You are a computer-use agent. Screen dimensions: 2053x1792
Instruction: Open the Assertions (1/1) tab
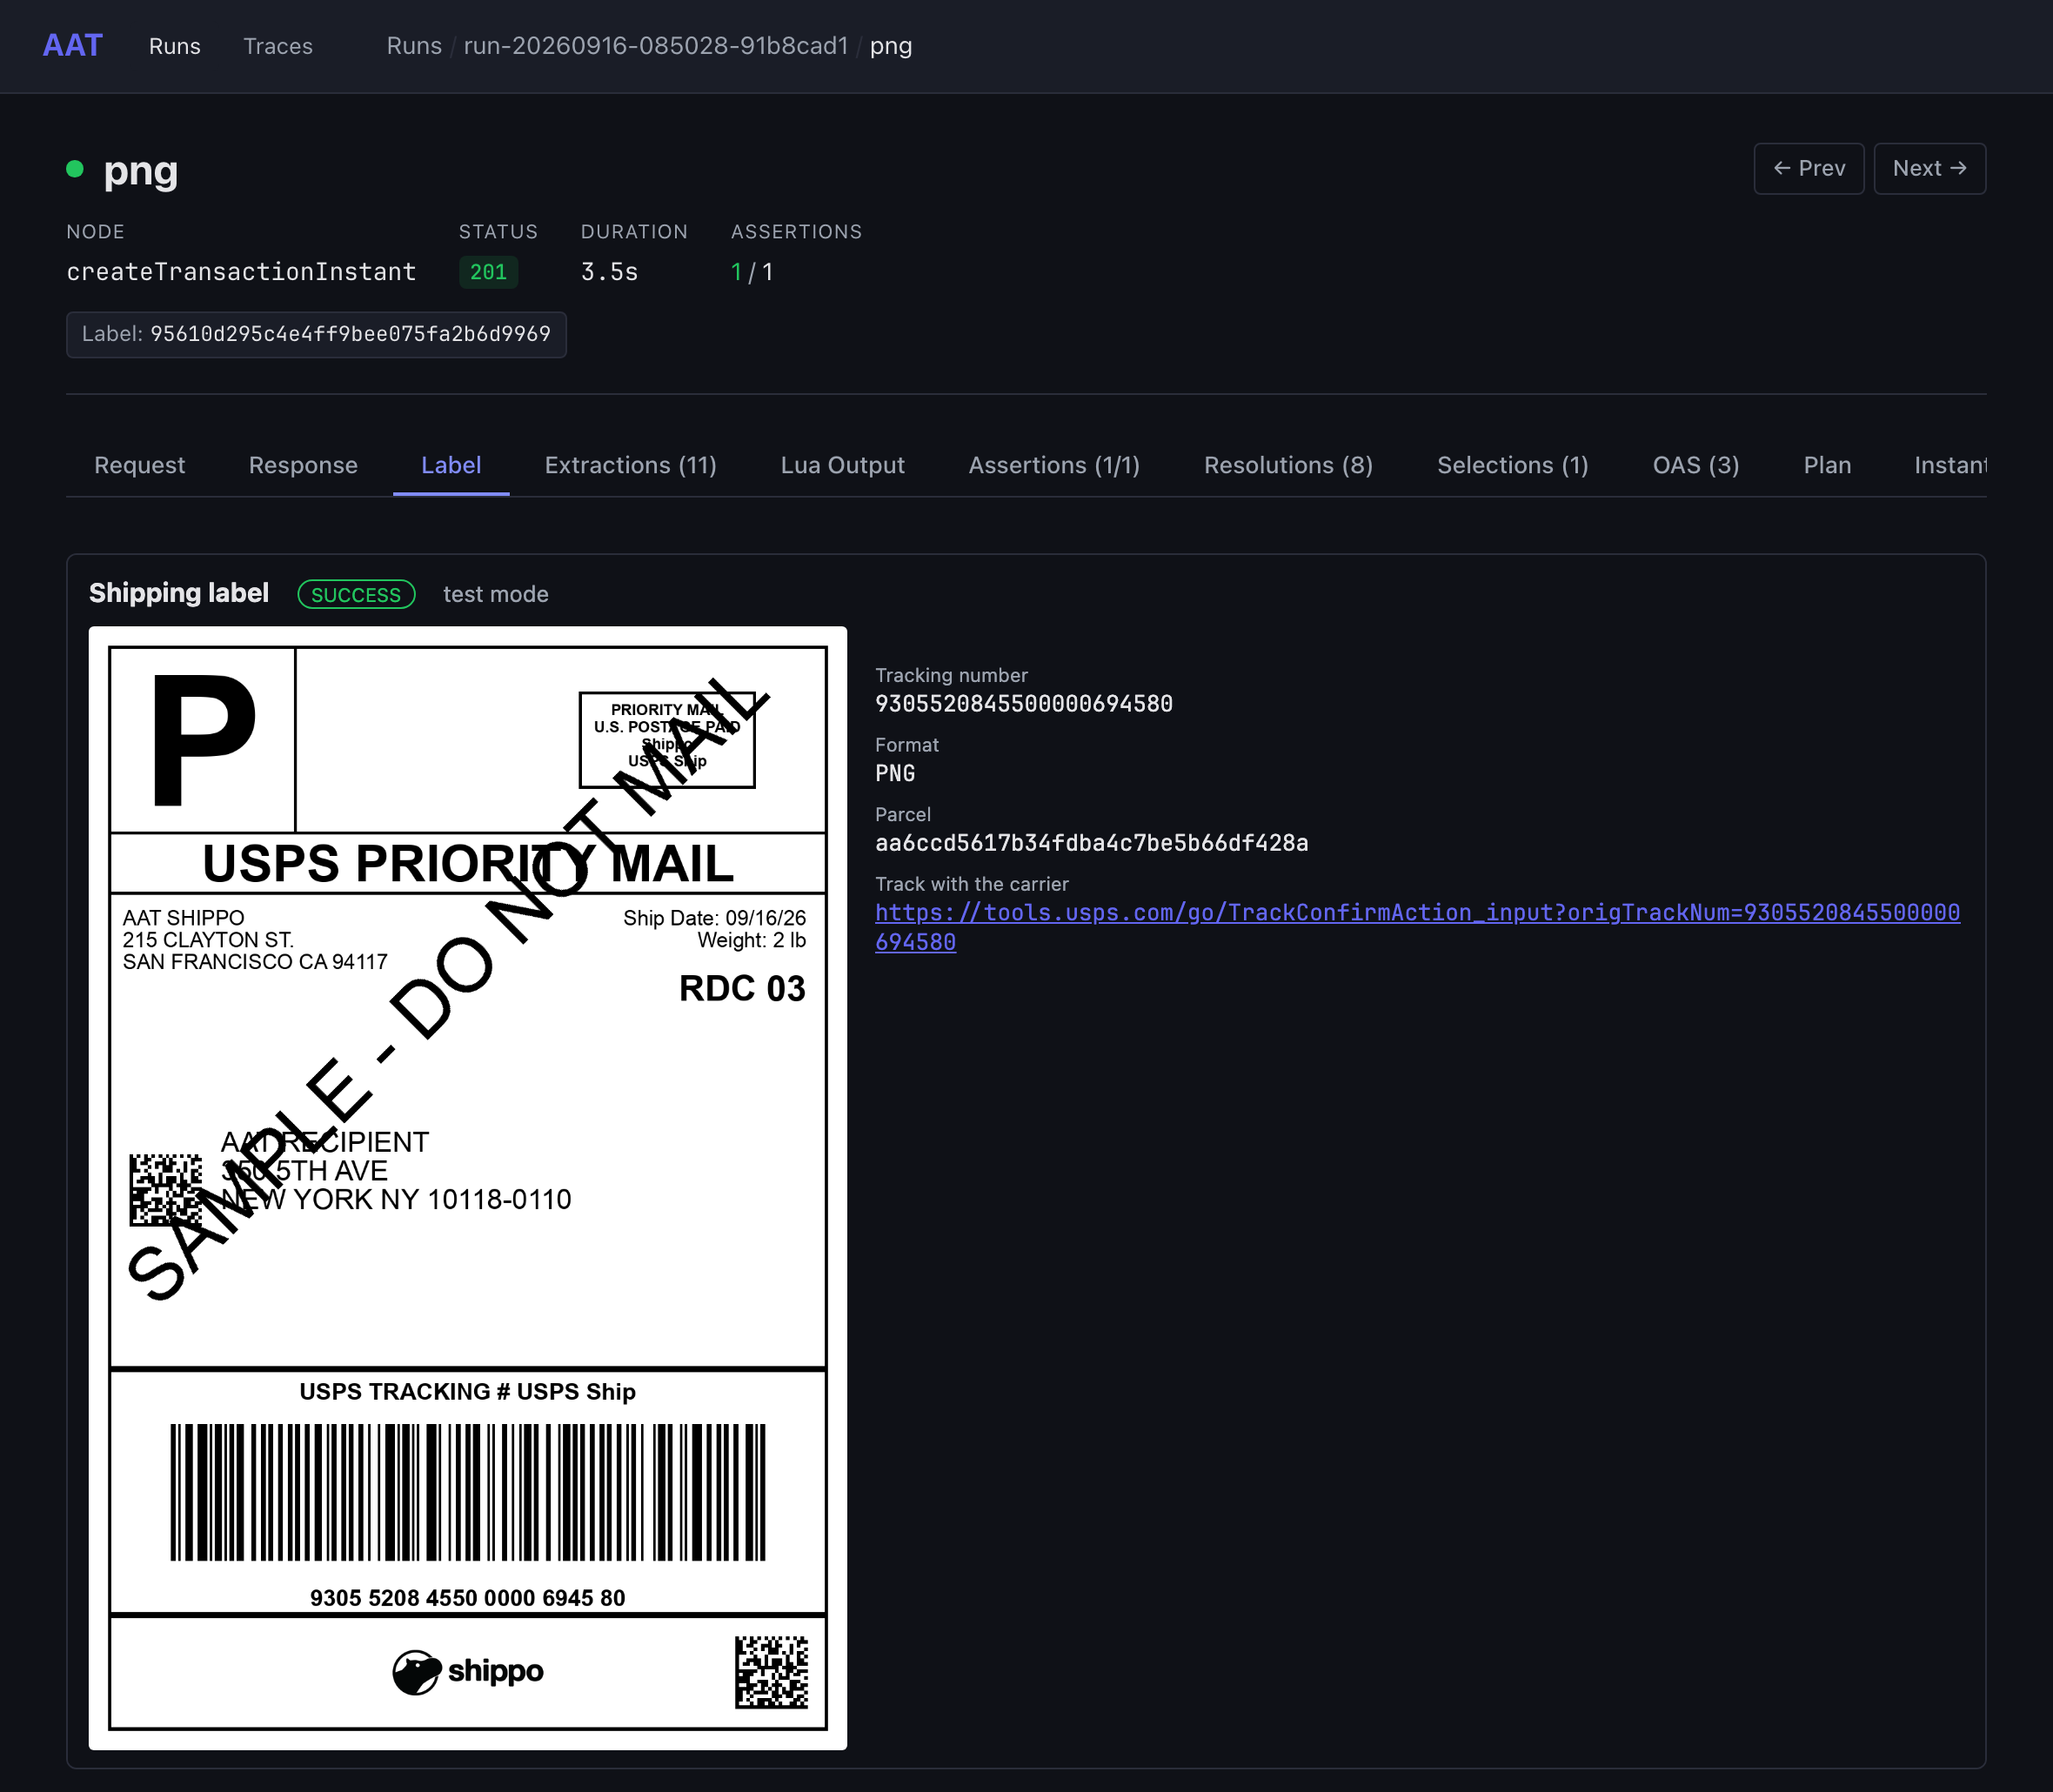point(1054,465)
